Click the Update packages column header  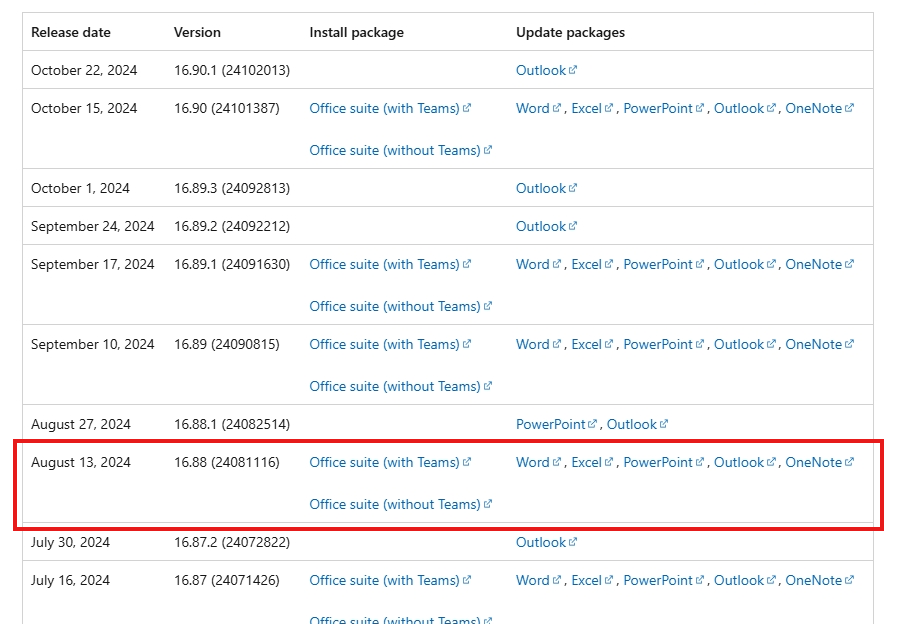pos(571,32)
